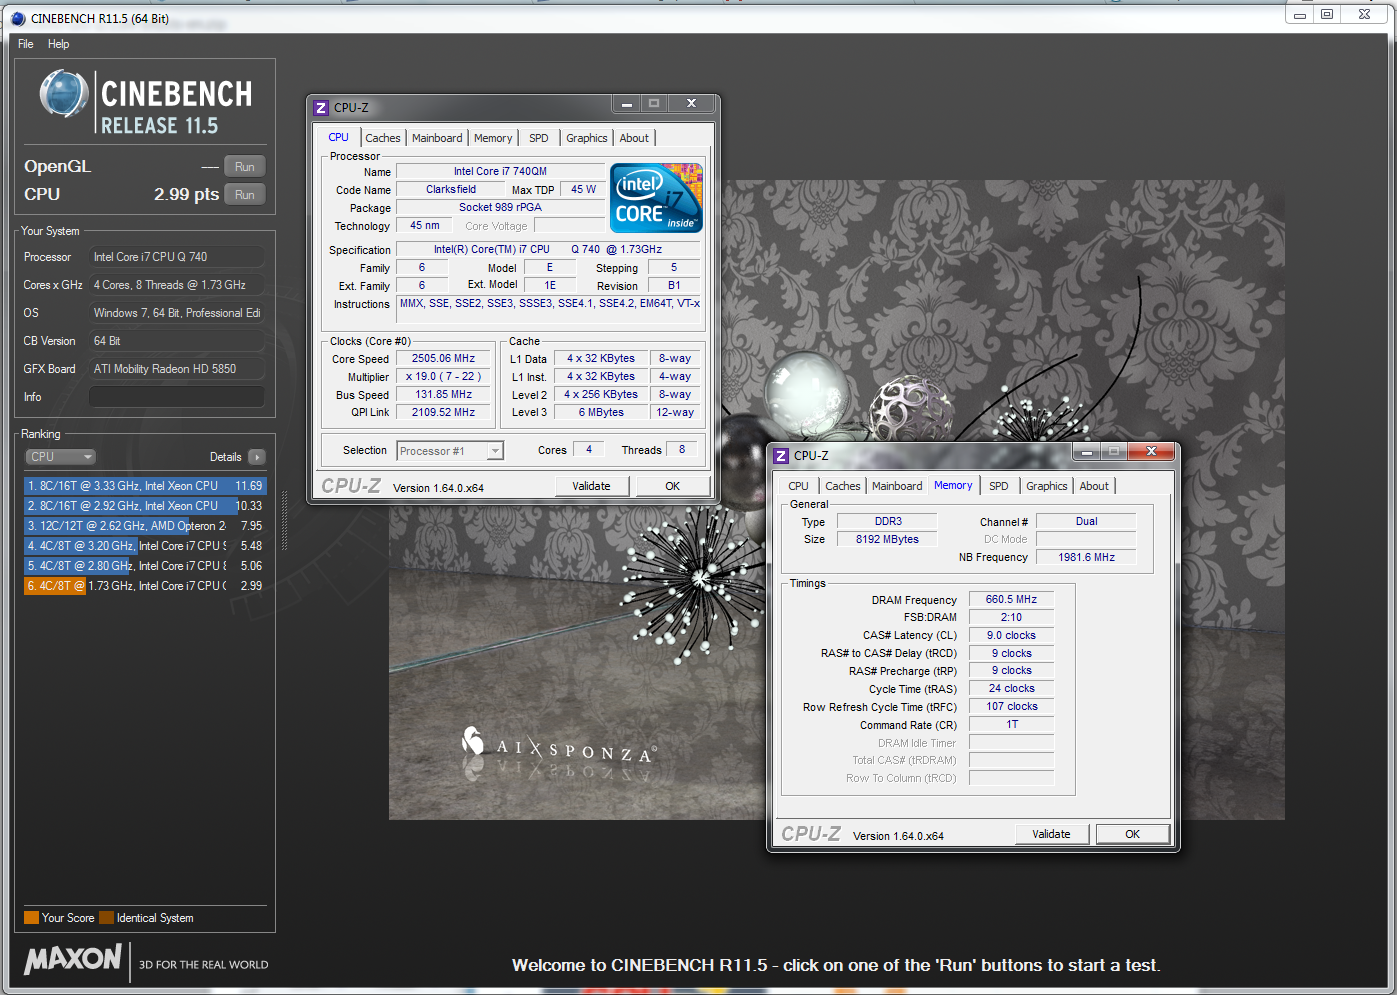Click the Core Speed value 2505.06 MHz
This screenshot has width=1397, height=995.
tap(443, 359)
